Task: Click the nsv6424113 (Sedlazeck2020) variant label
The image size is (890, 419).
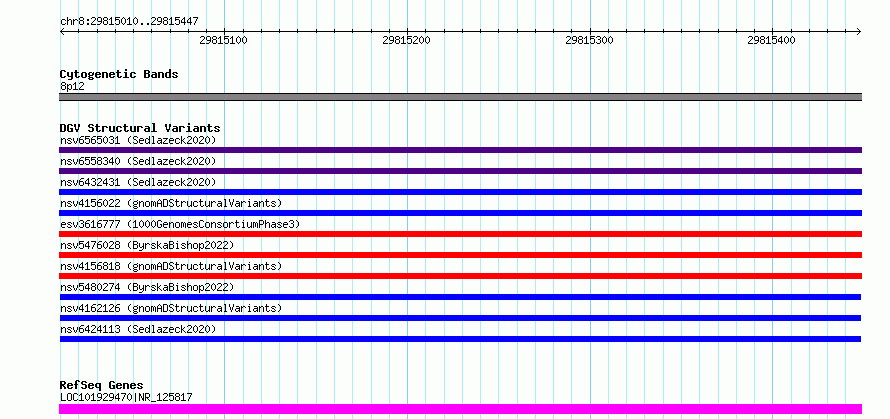Action: pos(138,329)
